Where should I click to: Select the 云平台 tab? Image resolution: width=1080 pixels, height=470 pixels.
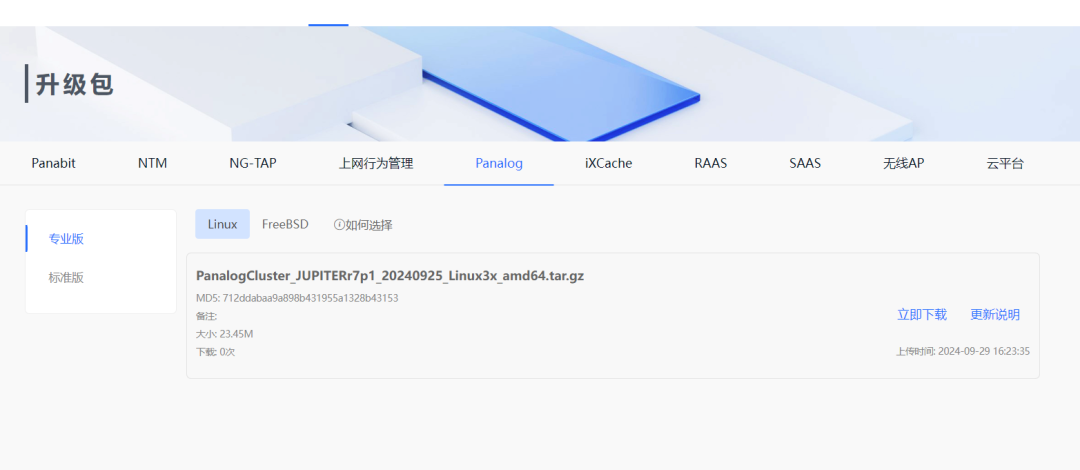click(x=1005, y=163)
